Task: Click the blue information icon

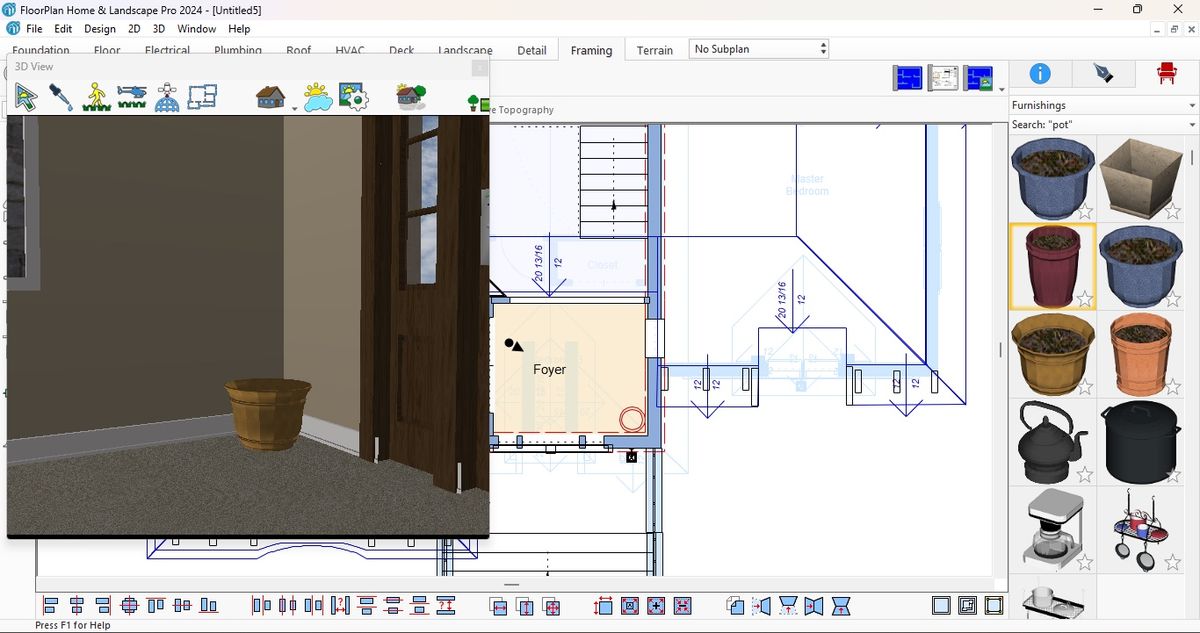Action: click(x=1038, y=74)
